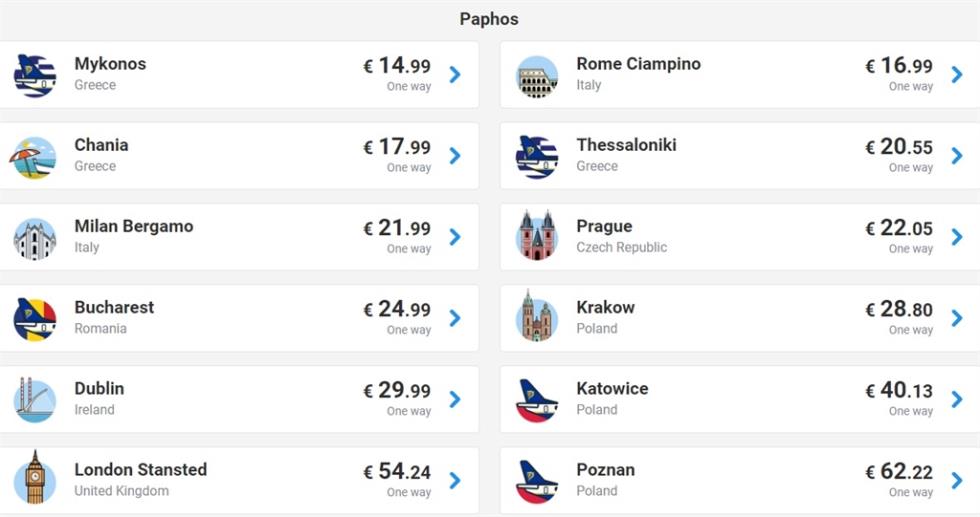Click the Dublin bridge icon
This screenshot has height=517, width=980.
pos(35,399)
